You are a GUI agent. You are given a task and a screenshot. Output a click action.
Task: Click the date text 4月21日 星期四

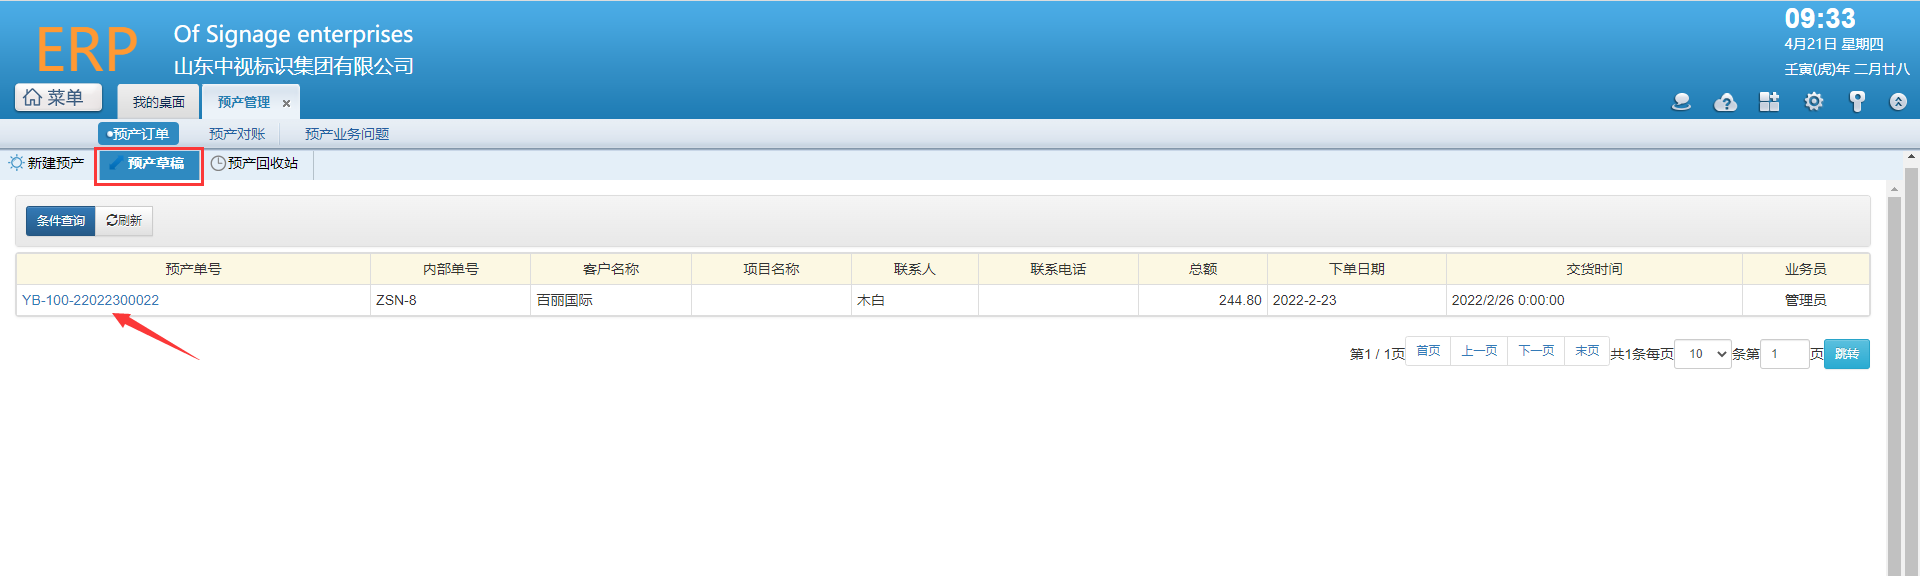1833,44
